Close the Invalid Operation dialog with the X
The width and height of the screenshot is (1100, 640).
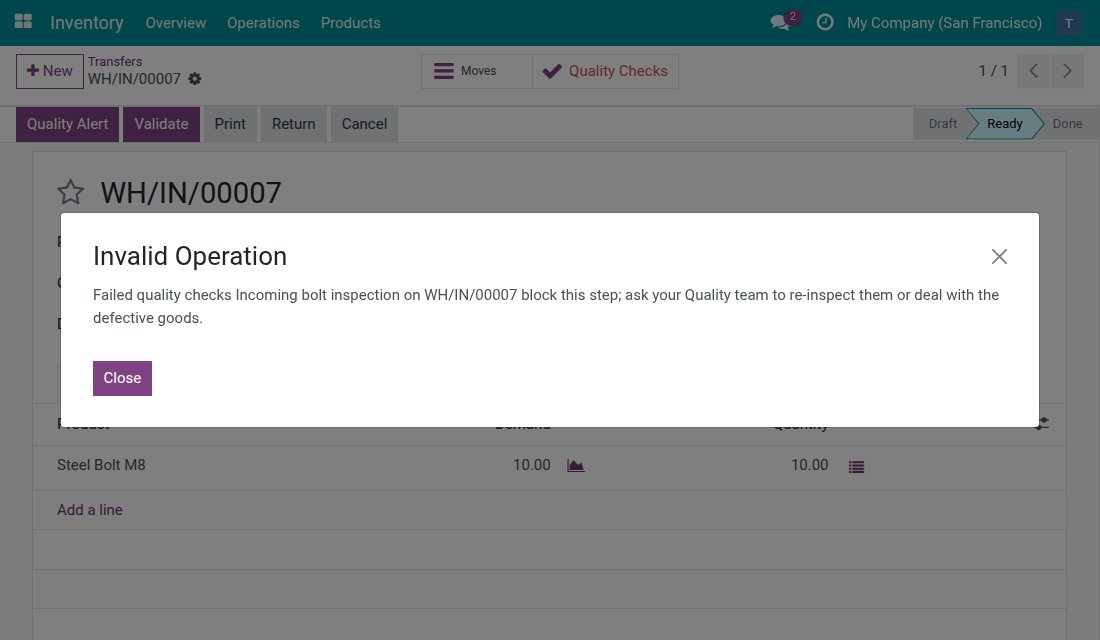(x=999, y=257)
